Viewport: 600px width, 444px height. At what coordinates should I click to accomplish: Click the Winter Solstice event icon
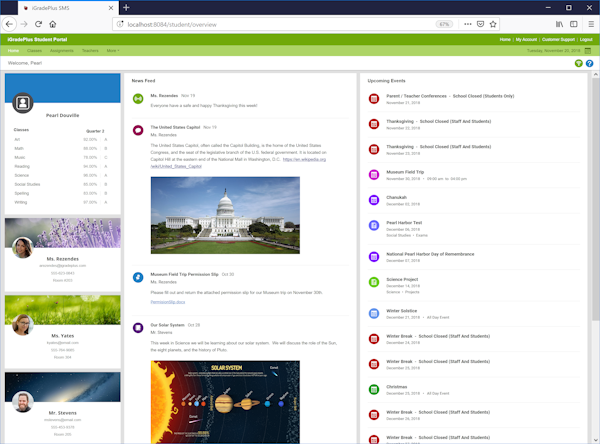374,313
